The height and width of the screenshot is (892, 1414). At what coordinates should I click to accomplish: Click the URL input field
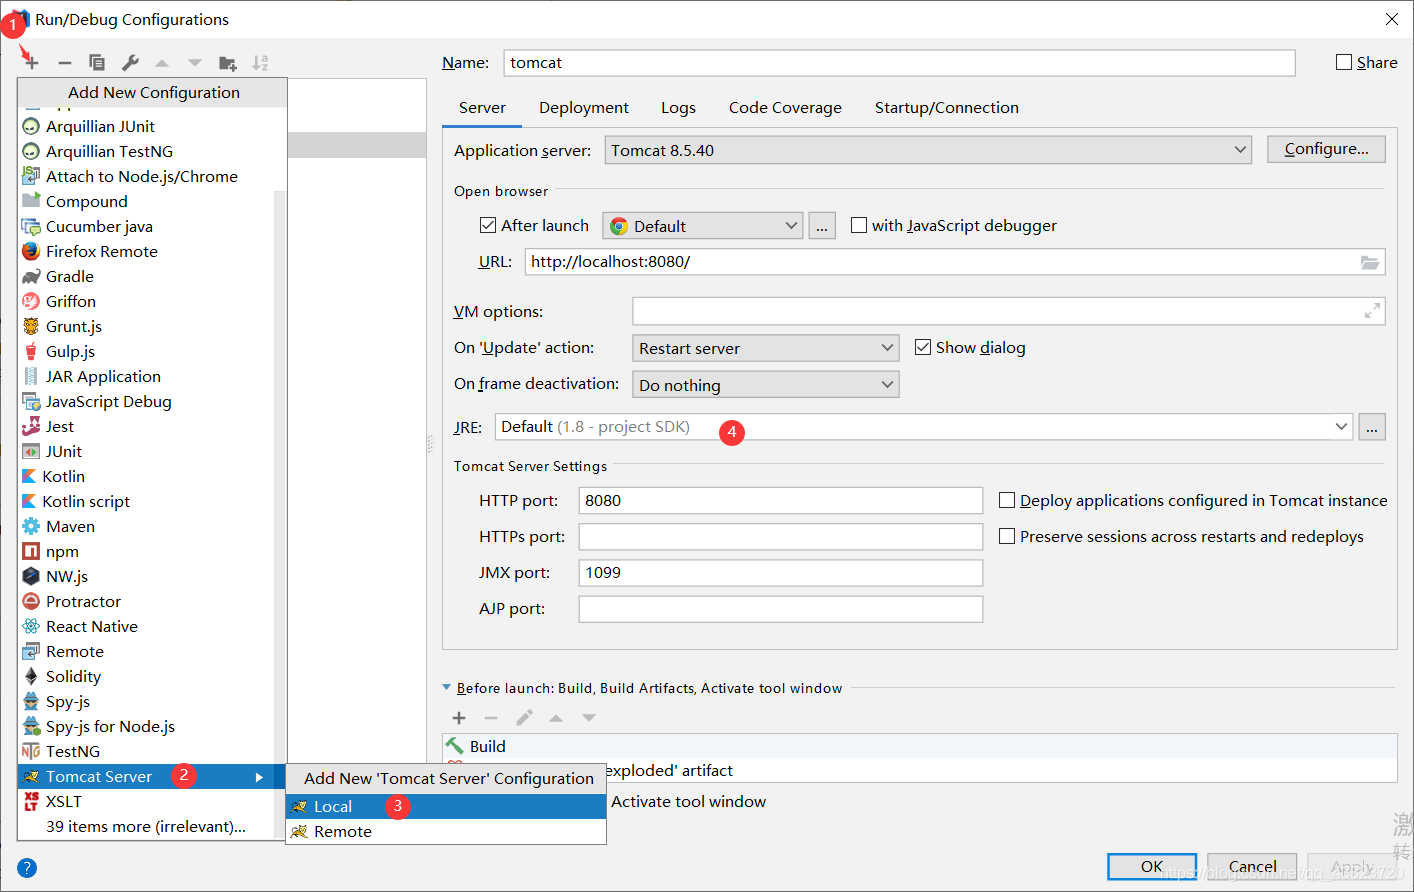coord(955,262)
